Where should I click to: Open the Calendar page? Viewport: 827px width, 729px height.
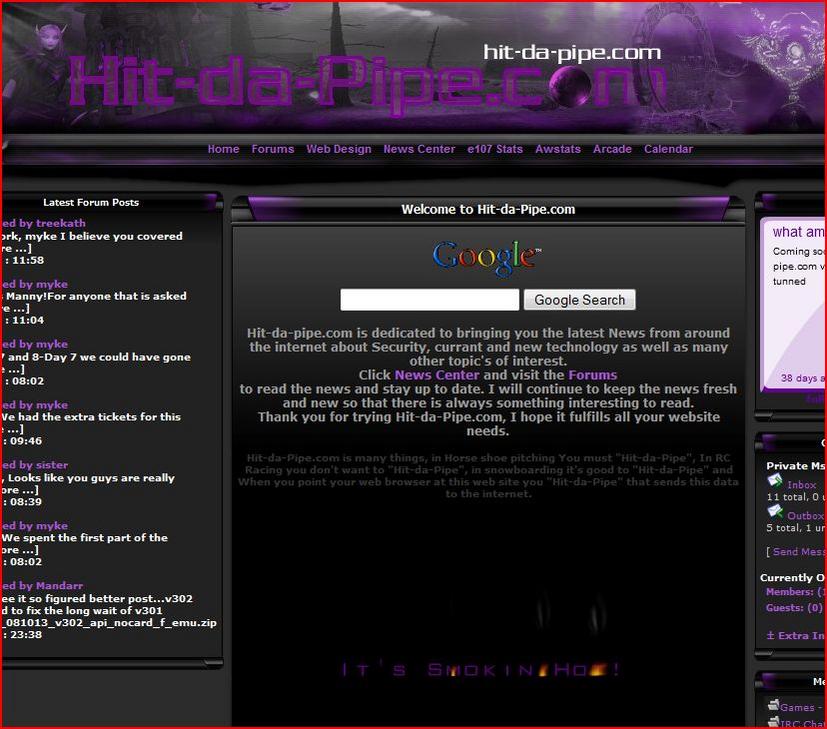coord(668,149)
